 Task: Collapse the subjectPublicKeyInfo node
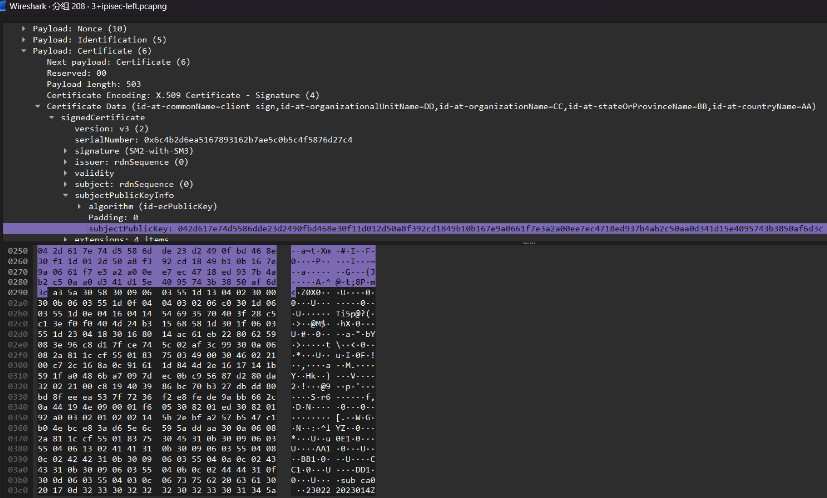(65, 195)
